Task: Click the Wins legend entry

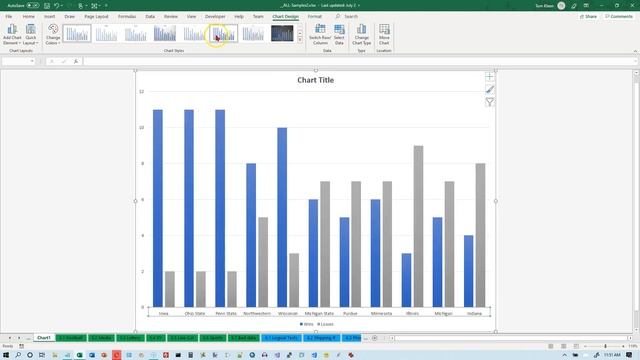Action: click(x=307, y=324)
